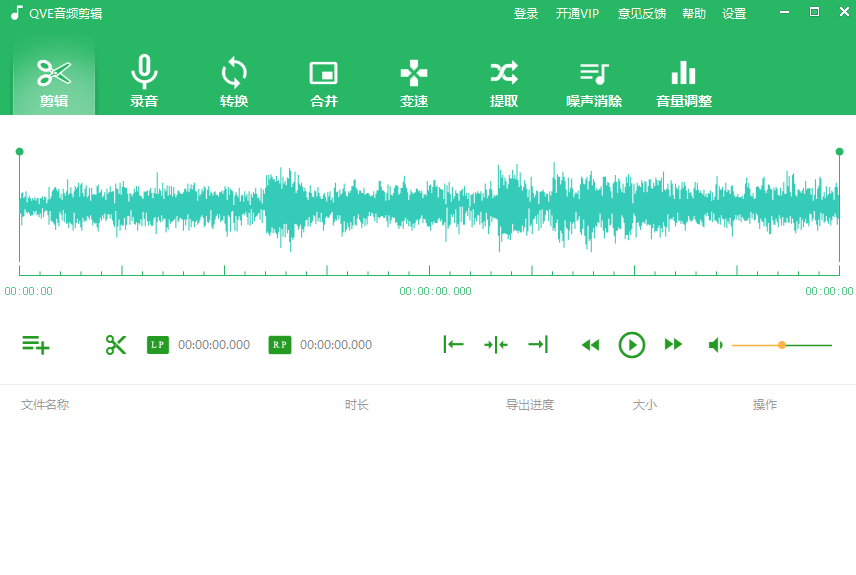856x575 pixels.
Task: Click the QVE音频剪辑 music note logo
Action: click(x=17, y=13)
